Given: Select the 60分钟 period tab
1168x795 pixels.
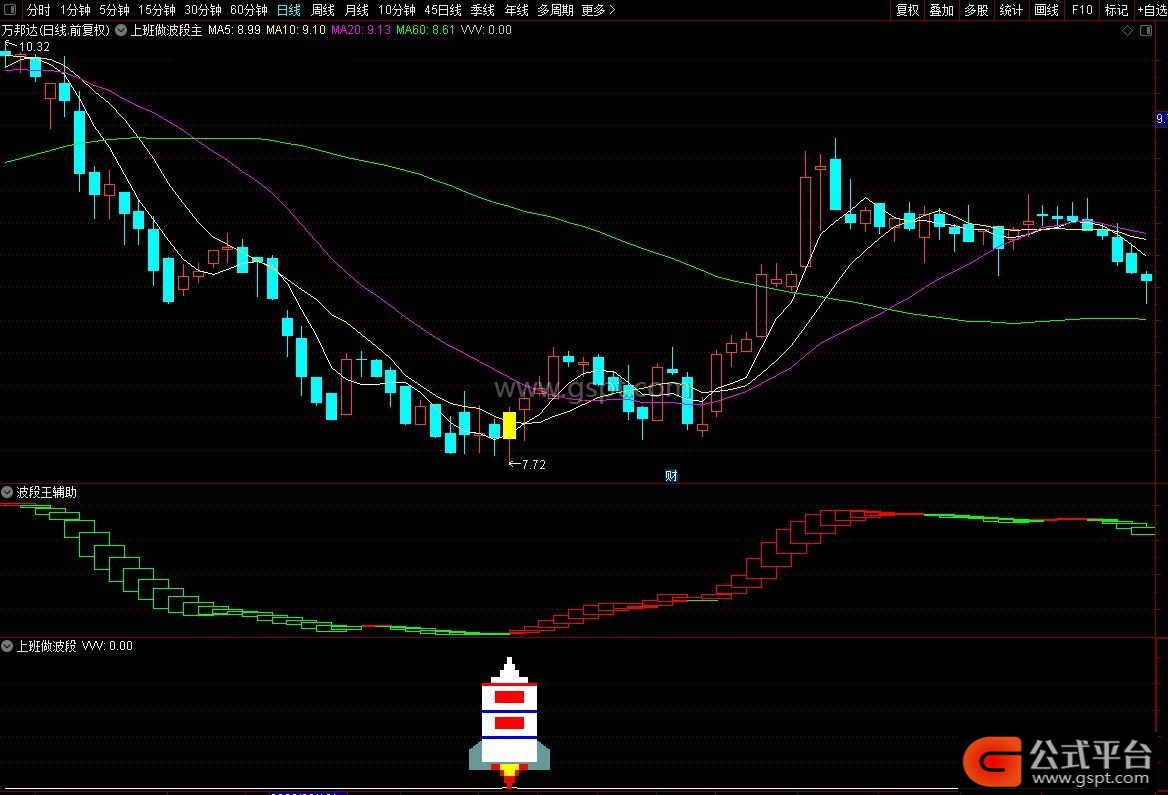Looking at the screenshot, I should pyautogui.click(x=249, y=10).
